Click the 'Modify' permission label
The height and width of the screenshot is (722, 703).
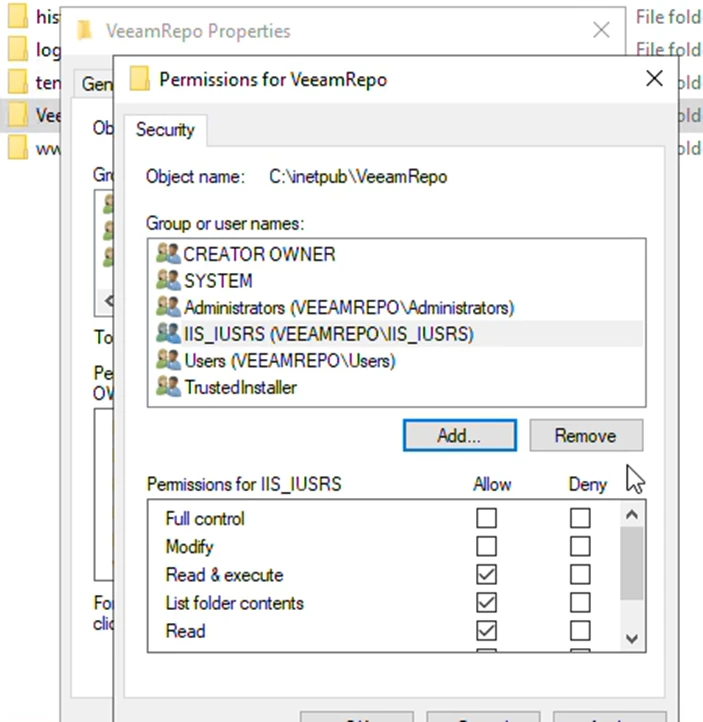(x=189, y=547)
